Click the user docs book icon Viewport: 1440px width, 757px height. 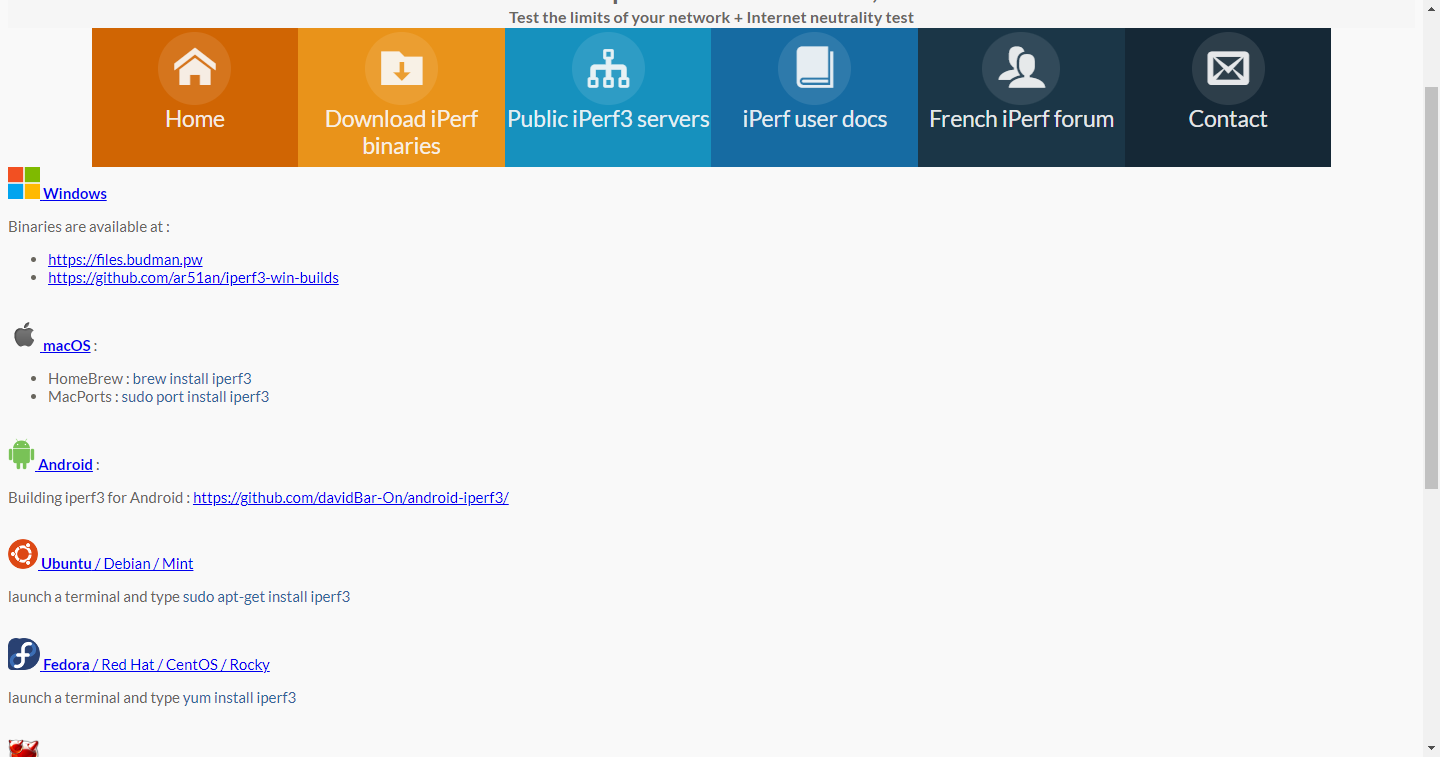(x=814, y=68)
